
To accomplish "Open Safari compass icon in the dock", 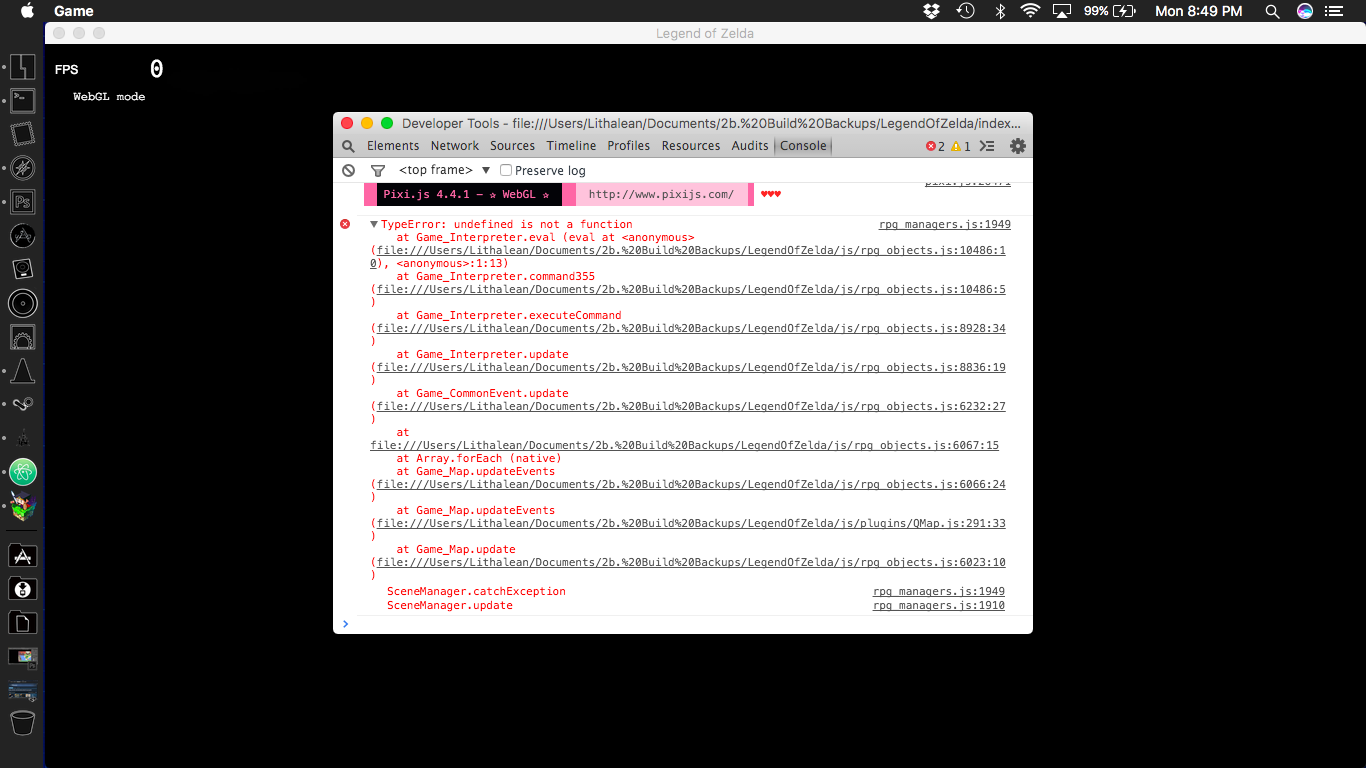I will [23, 168].
